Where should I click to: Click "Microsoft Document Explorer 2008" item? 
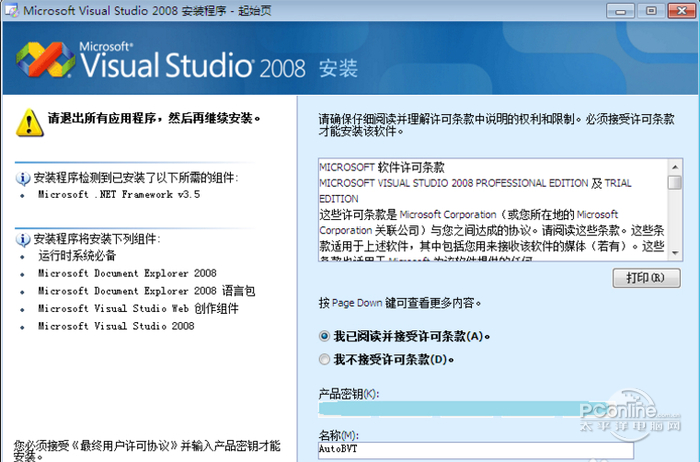tap(127, 273)
